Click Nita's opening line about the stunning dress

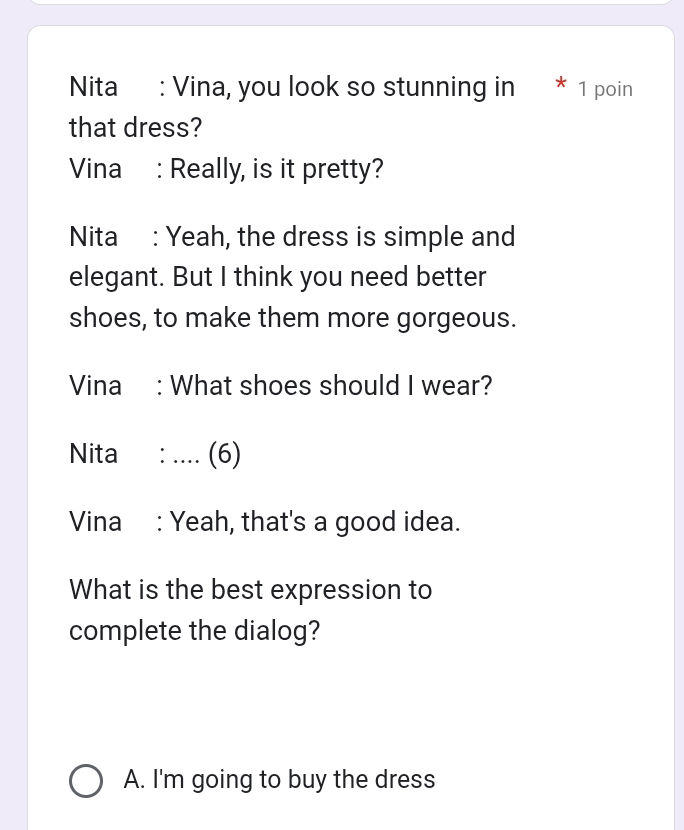coord(291,87)
